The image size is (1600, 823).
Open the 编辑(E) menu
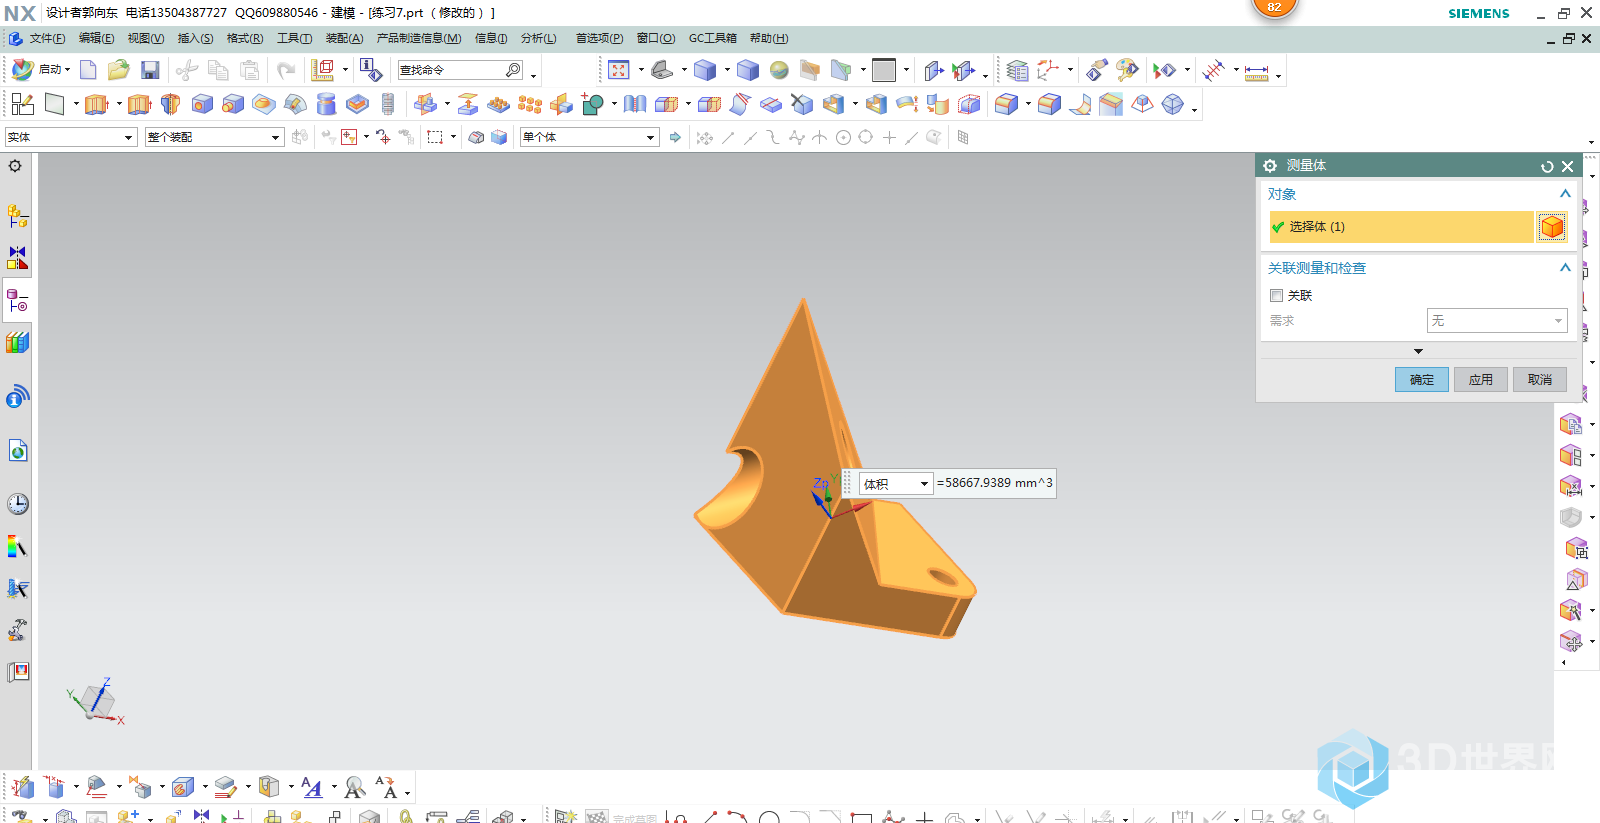click(96, 38)
